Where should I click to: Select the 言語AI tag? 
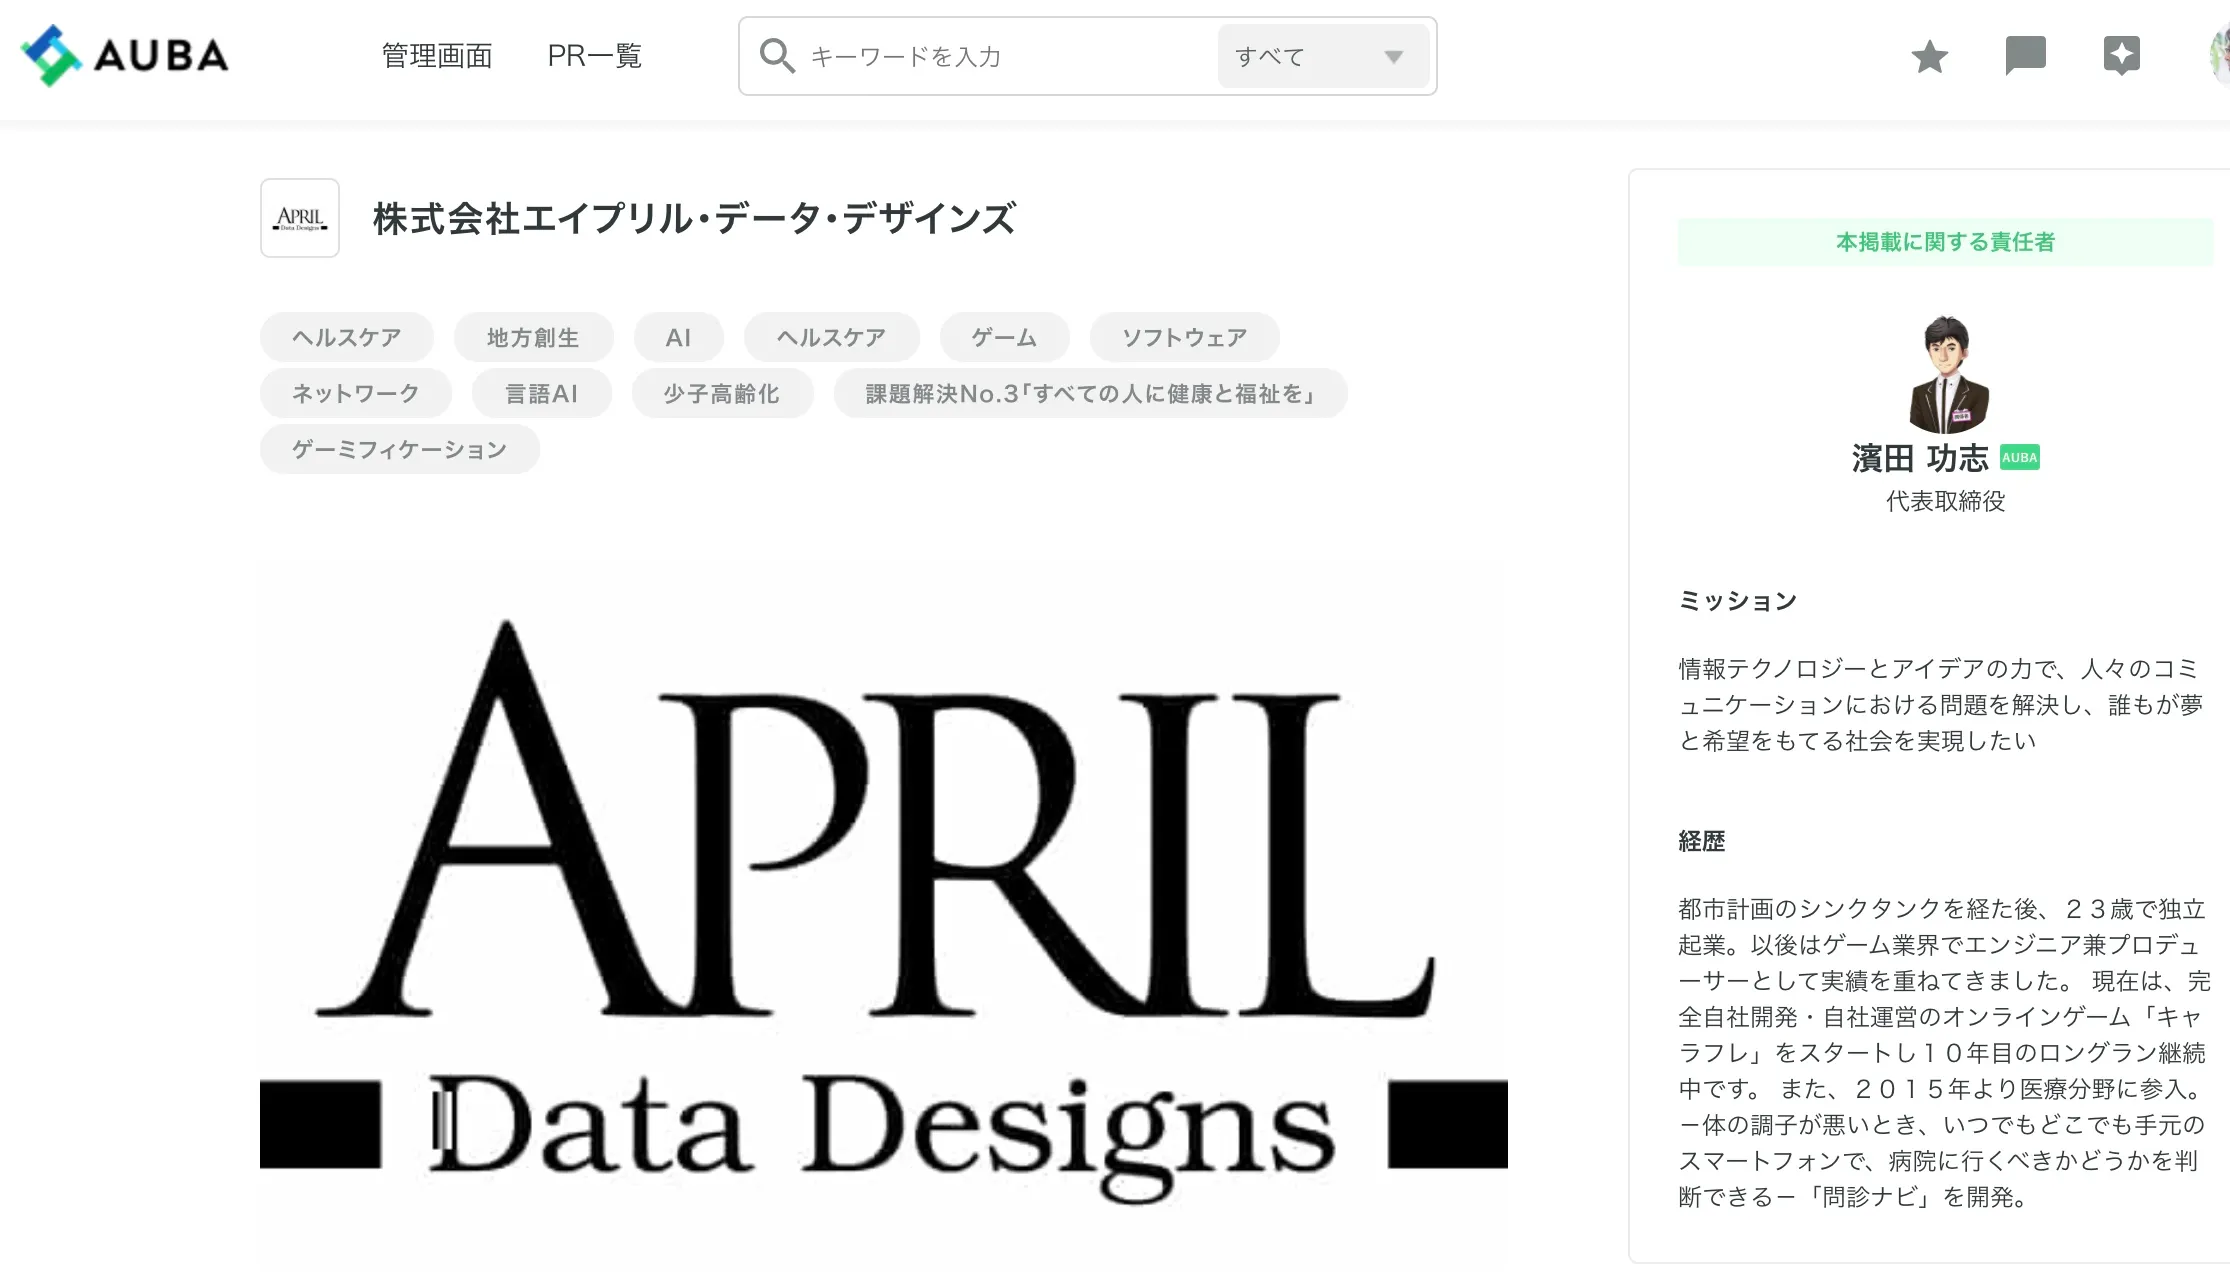541,394
